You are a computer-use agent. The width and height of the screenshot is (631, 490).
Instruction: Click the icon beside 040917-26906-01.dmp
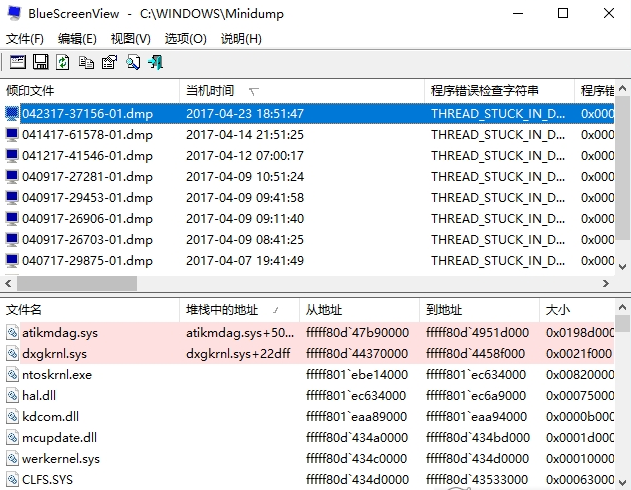click(12, 218)
